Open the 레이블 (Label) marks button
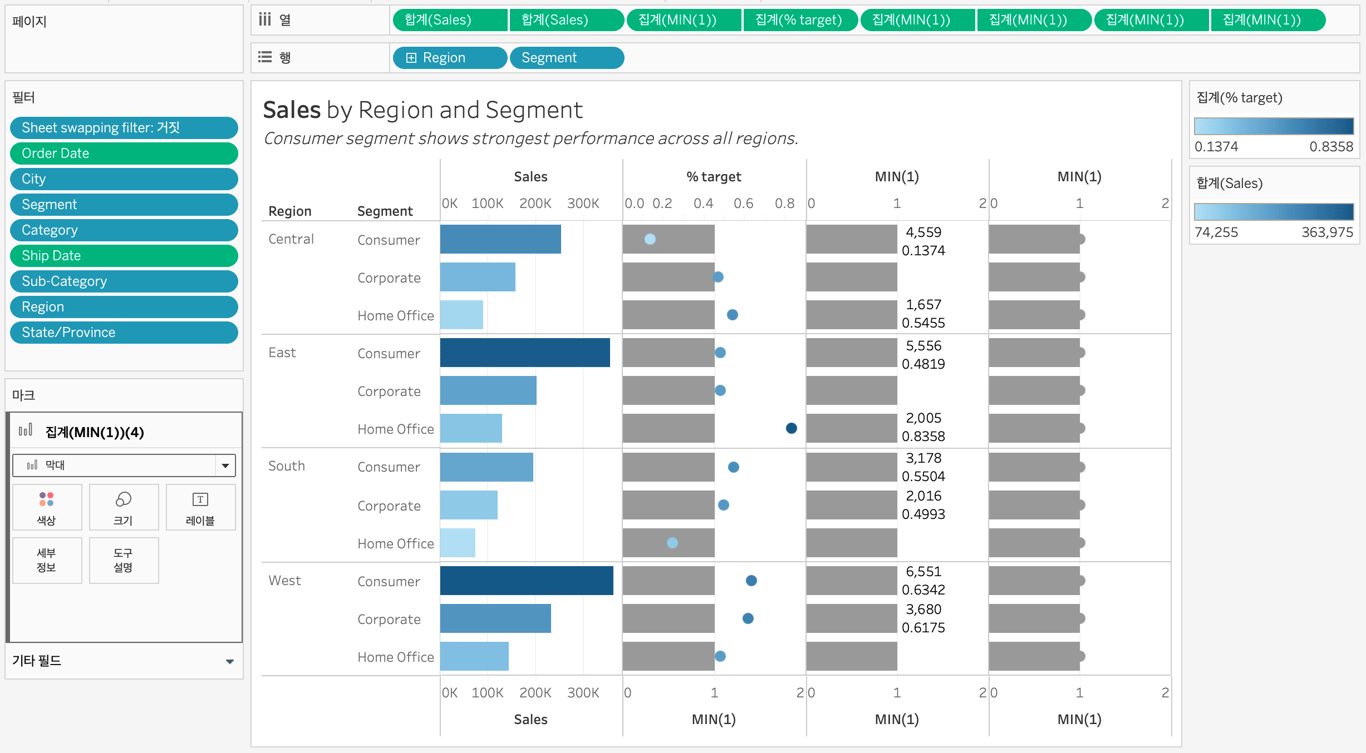The height and width of the screenshot is (753, 1366). click(x=200, y=507)
